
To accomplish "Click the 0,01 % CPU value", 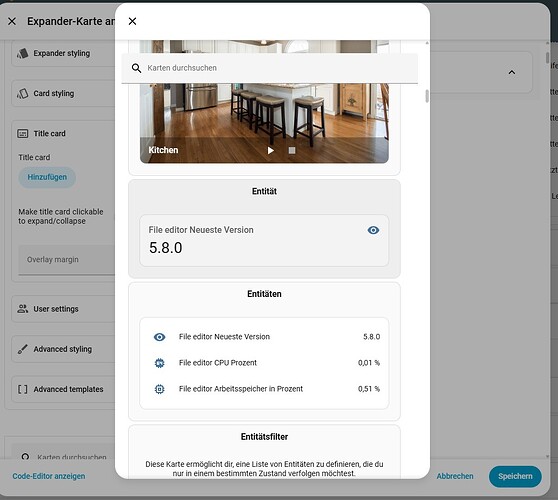I will 369,363.
